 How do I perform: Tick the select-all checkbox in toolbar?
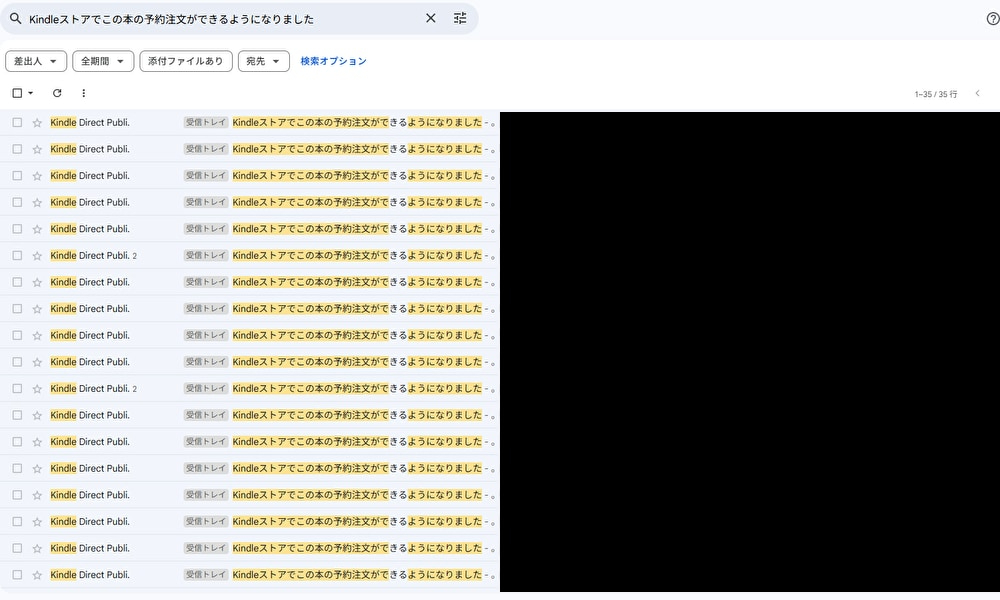point(17,93)
